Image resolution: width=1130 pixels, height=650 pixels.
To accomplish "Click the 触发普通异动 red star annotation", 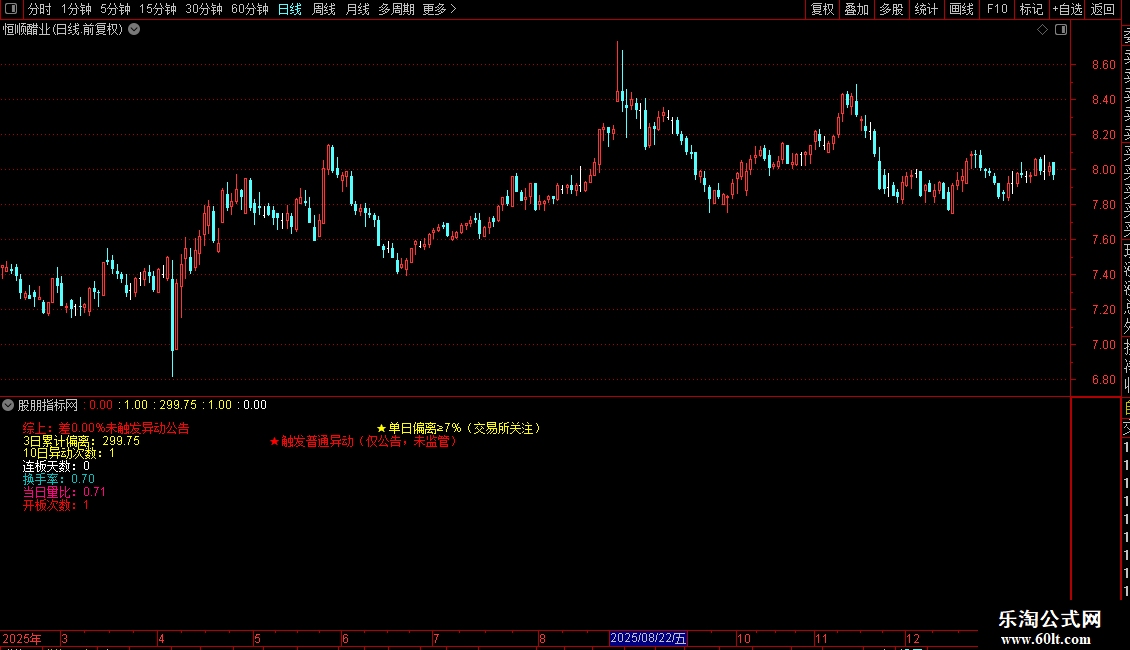I will [x=363, y=441].
